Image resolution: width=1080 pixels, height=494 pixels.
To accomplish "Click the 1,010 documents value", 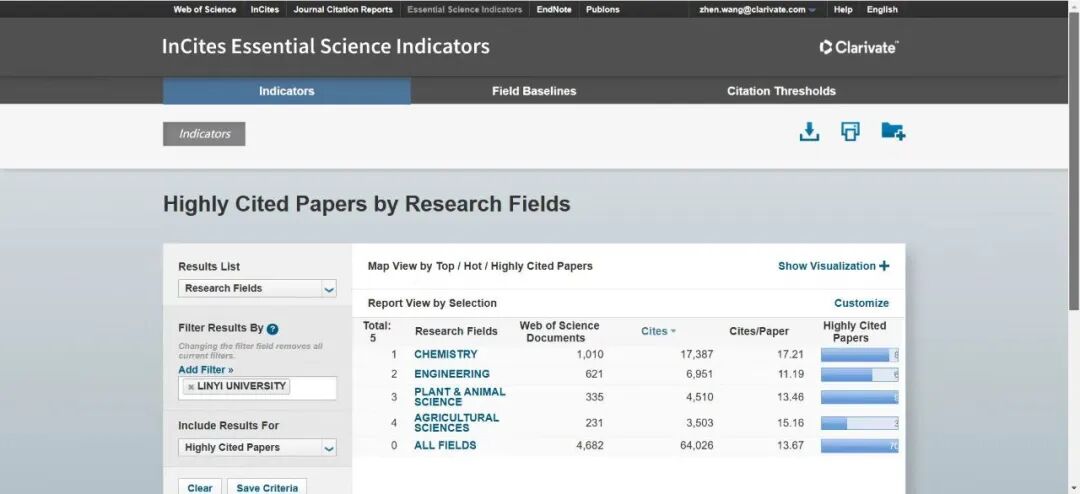I will tap(590, 354).
